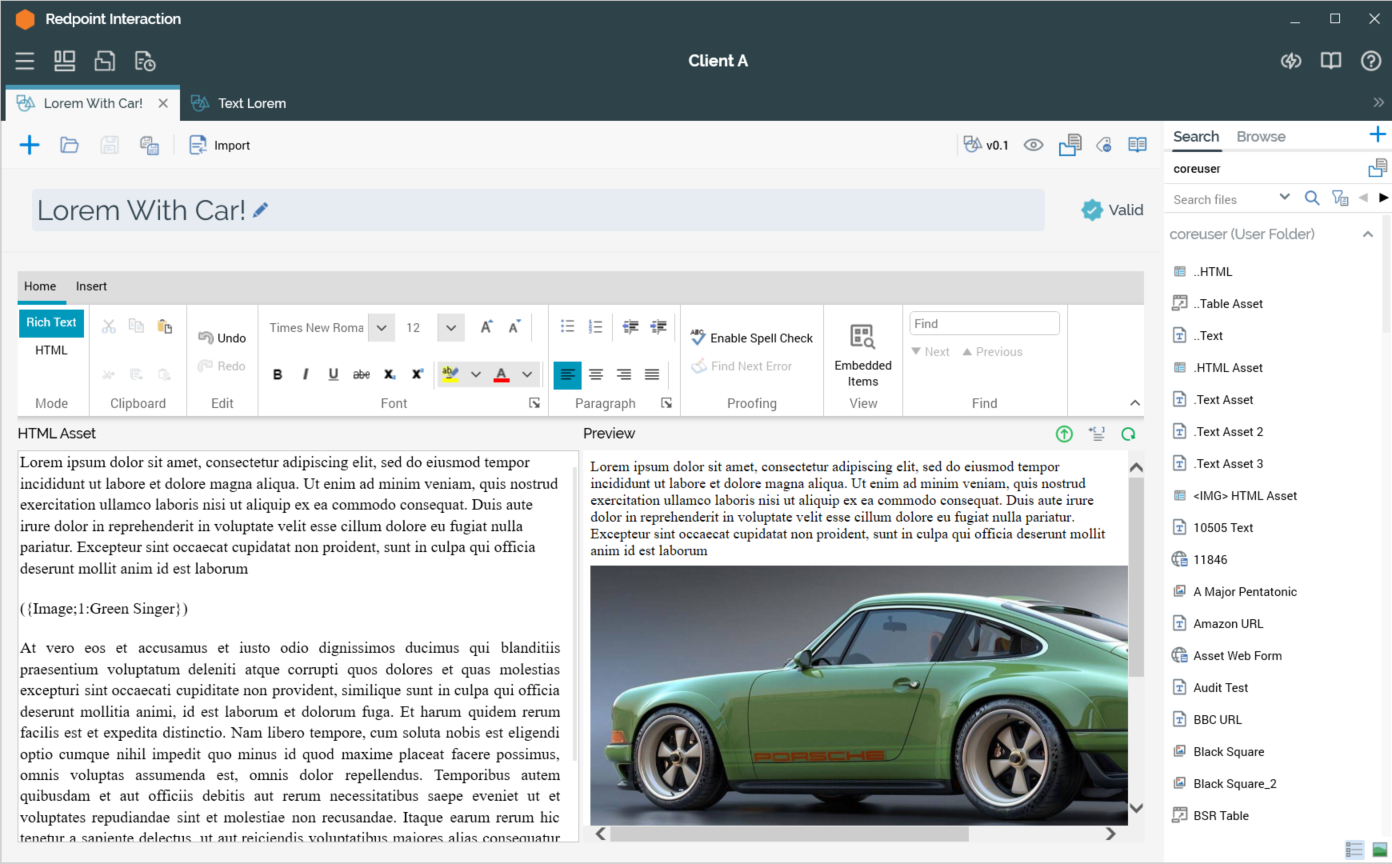The image size is (1392, 864).
Task: Collapse the coreuser user folder
Action: [x=1368, y=234]
